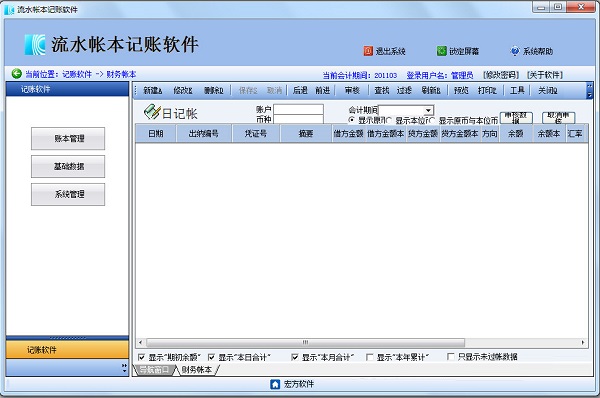Click the 宏方软件 home icon

275,384
